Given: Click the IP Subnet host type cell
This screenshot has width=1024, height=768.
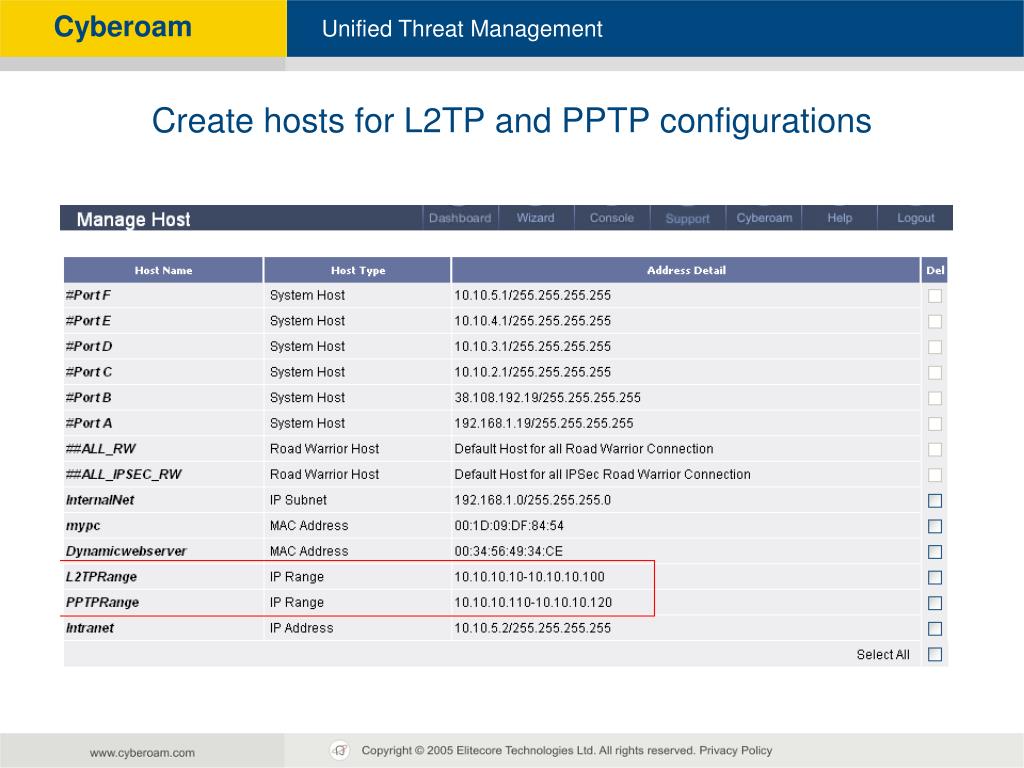Looking at the screenshot, I should [x=298, y=500].
